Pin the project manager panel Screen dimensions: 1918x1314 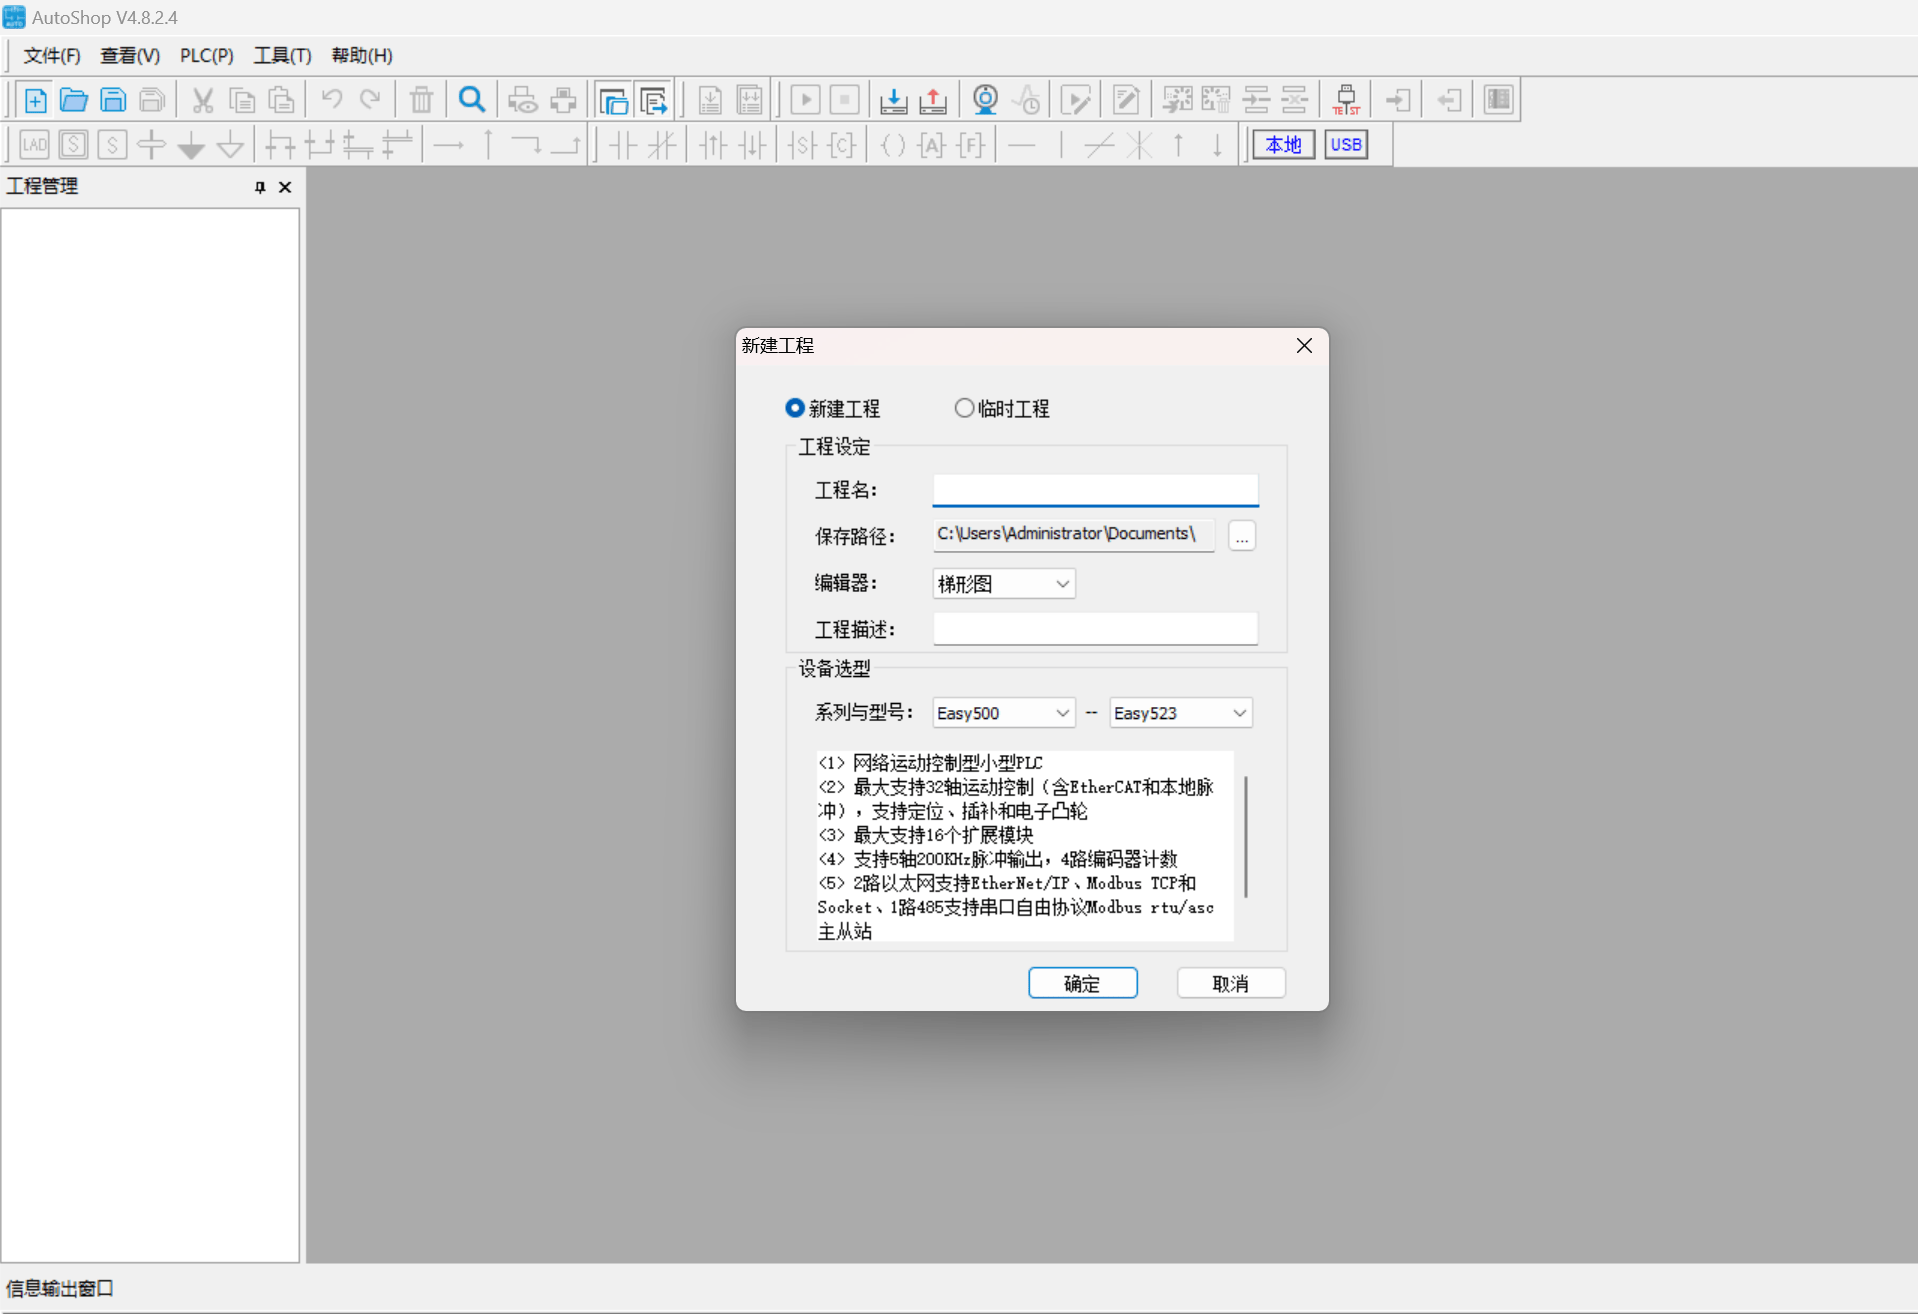pos(260,187)
